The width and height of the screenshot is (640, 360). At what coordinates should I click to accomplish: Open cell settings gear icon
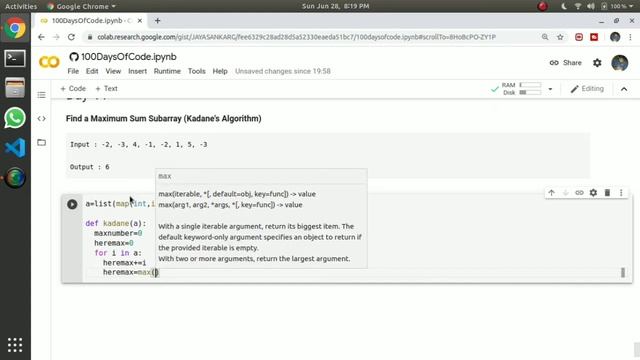(x=593, y=193)
